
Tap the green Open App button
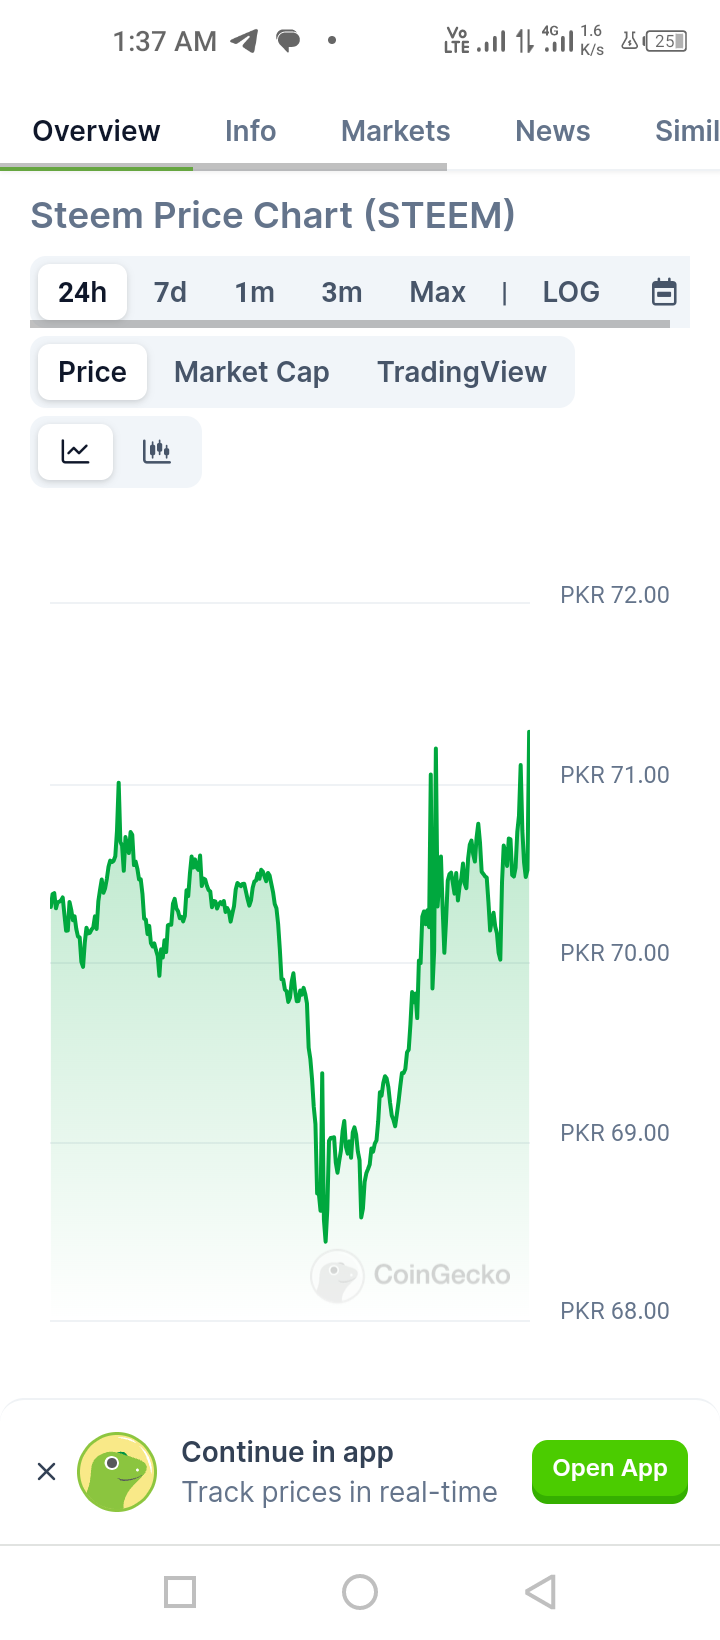[610, 1469]
